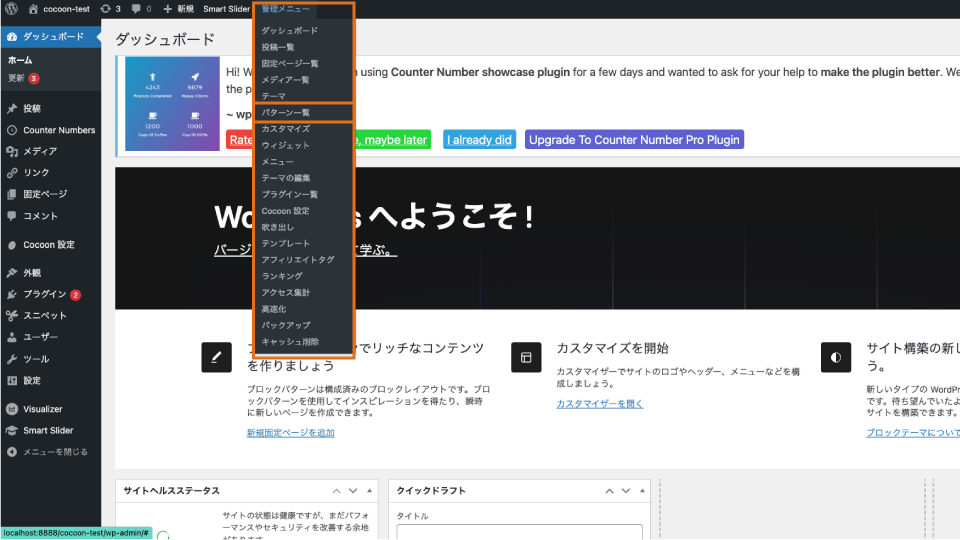Image resolution: width=960 pixels, height=540 pixels.
Task: Open the comments bubble icon in admin bar
Action: point(136,9)
